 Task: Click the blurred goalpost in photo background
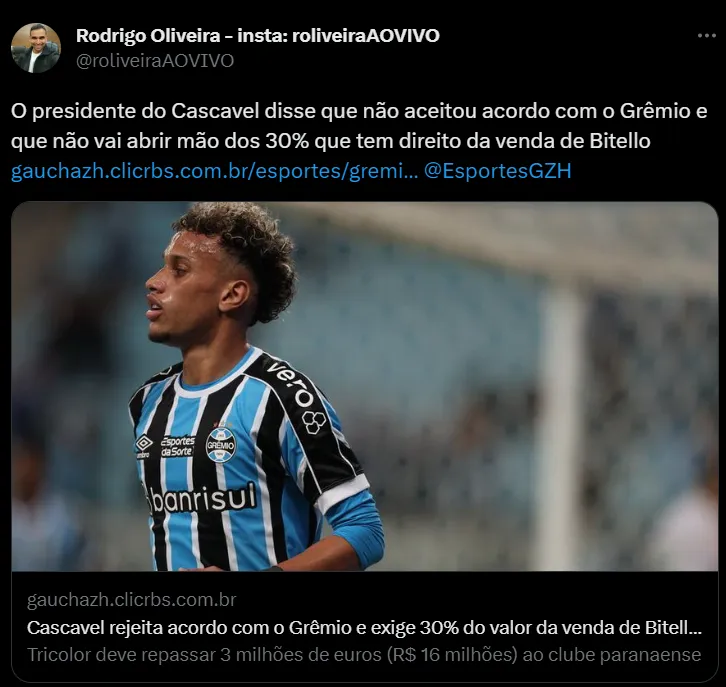pyautogui.click(x=563, y=417)
